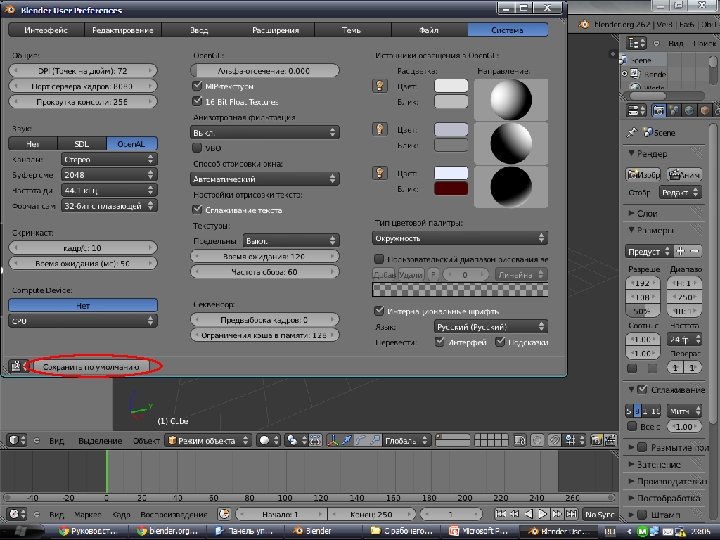This screenshot has height=540, width=720.
Task: Select the SDL audio device button
Action: pos(82,144)
